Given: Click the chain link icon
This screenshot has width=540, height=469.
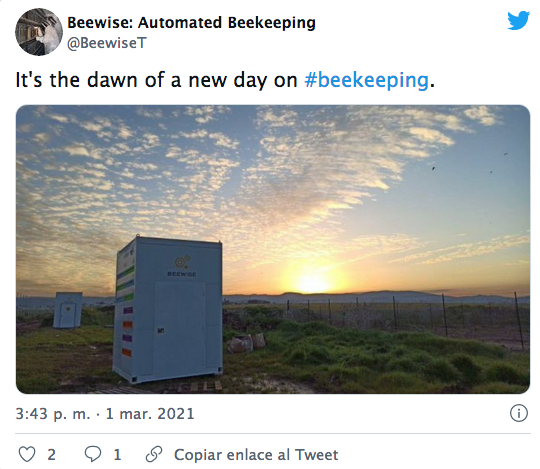Looking at the screenshot, I should tap(154, 454).
